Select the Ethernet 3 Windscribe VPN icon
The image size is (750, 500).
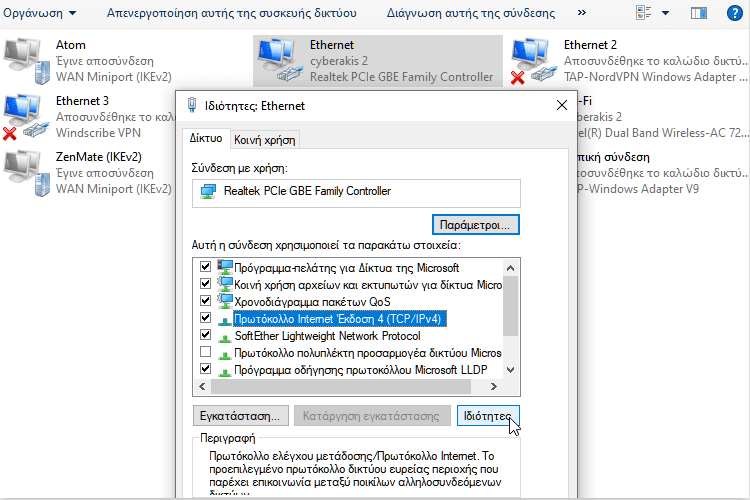coord(26,117)
